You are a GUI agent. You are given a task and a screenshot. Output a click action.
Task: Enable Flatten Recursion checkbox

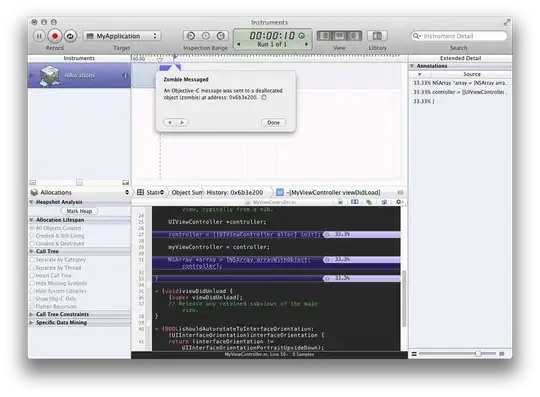32,306
